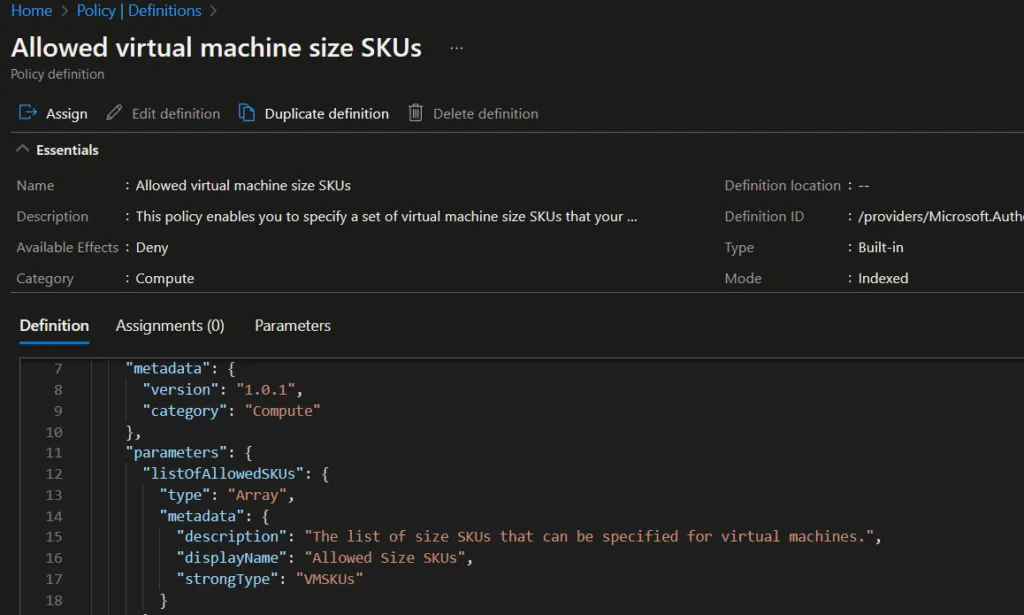Click the Assign arrow icon
1024x615 pixels.
(x=27, y=113)
